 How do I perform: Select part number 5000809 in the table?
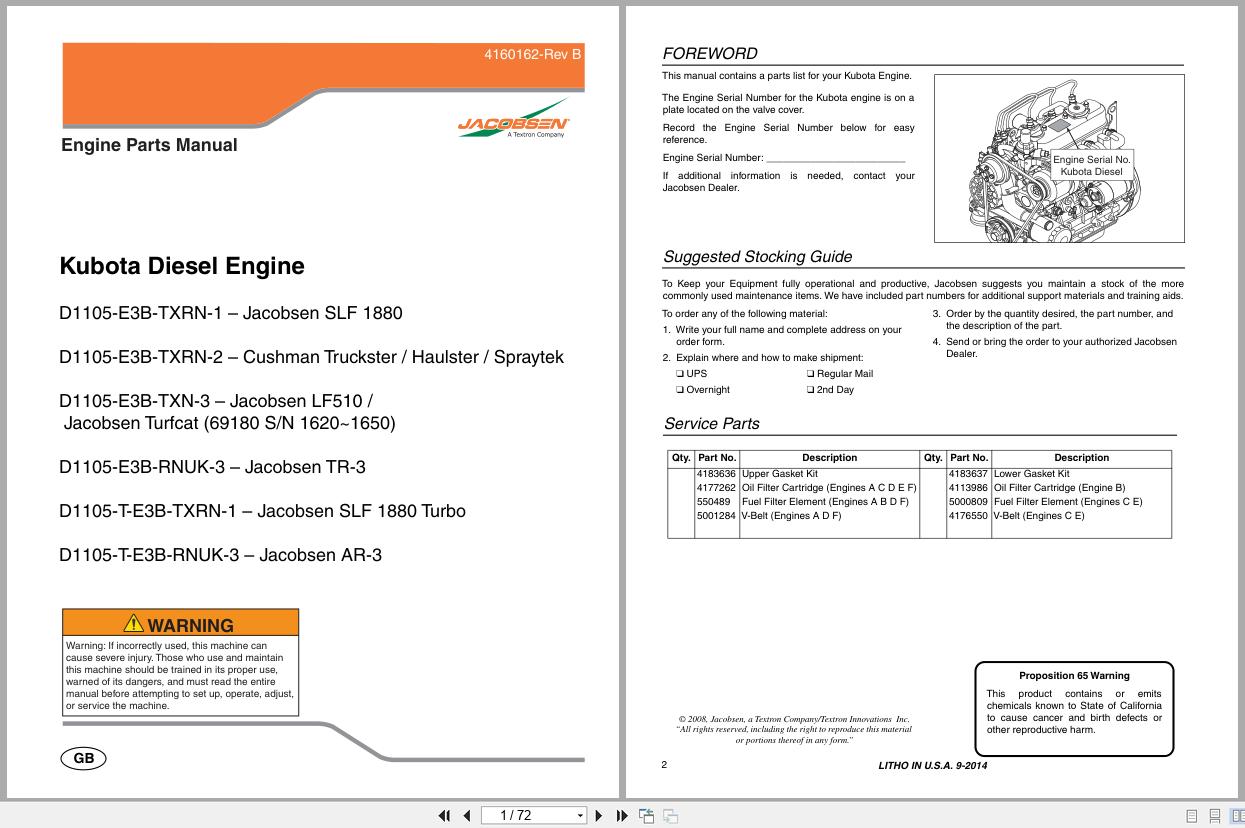[968, 502]
